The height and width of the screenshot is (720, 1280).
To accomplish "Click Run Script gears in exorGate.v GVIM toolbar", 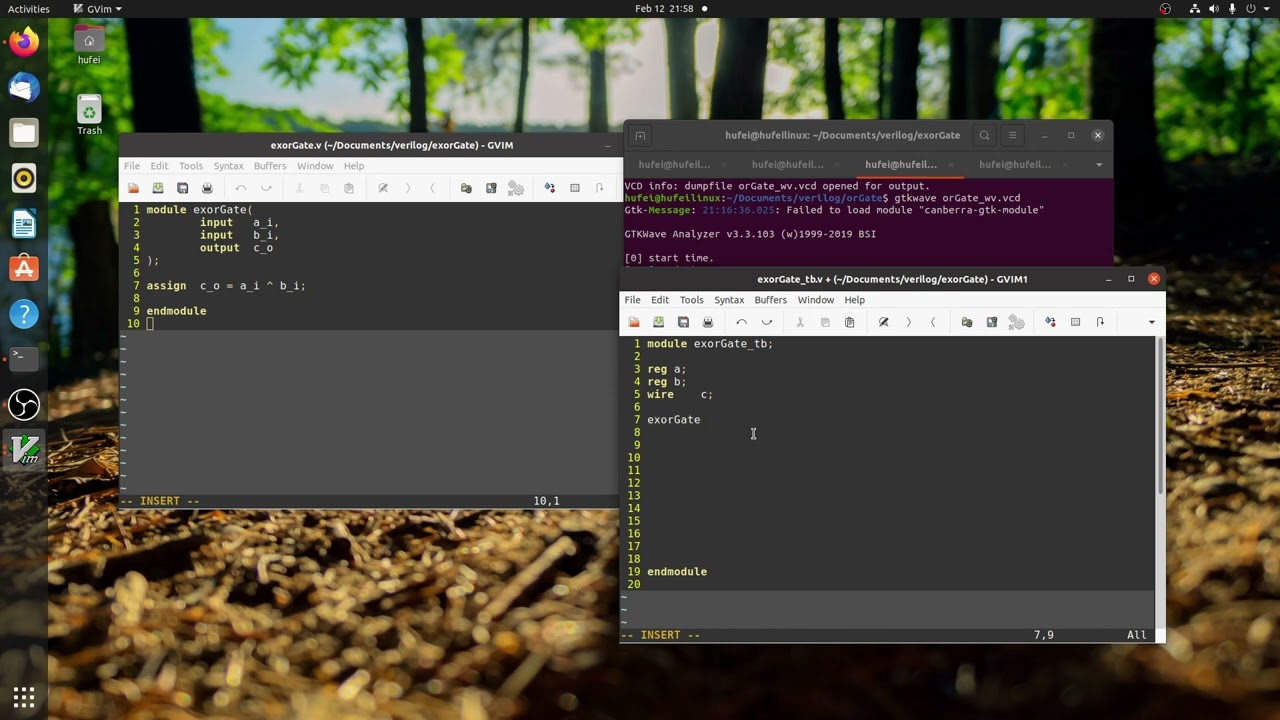I will coord(516,188).
